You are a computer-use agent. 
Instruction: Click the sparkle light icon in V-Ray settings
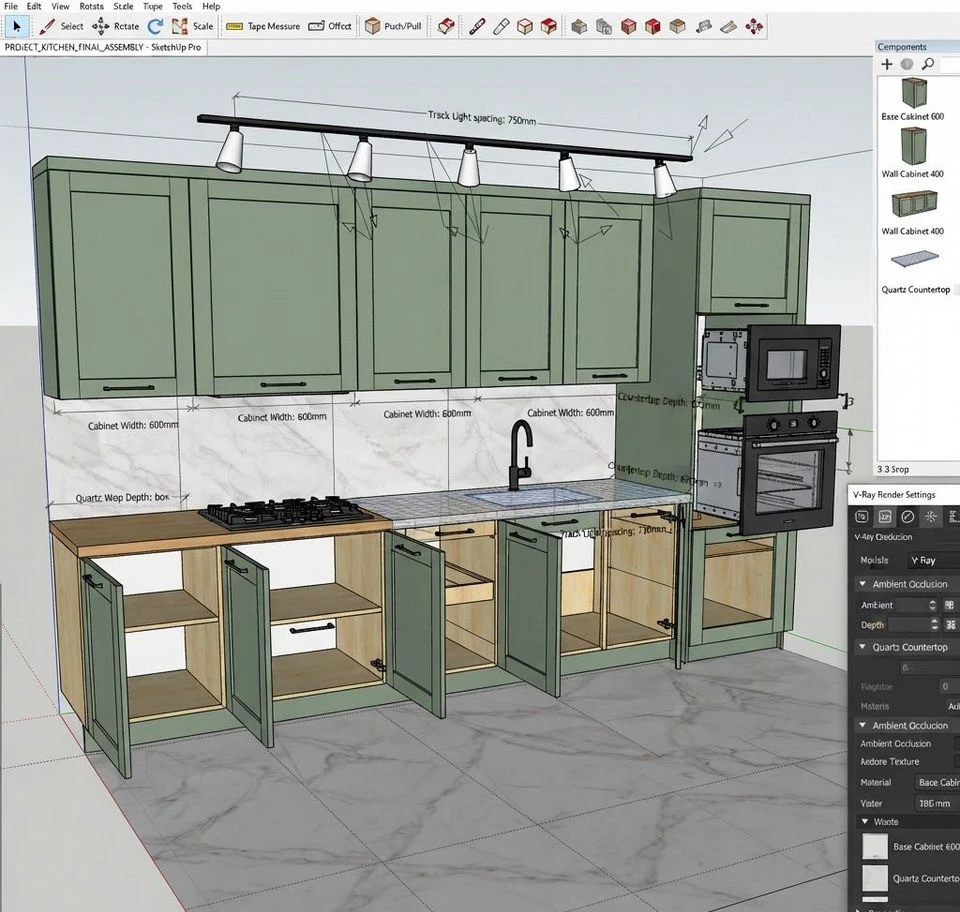931,517
